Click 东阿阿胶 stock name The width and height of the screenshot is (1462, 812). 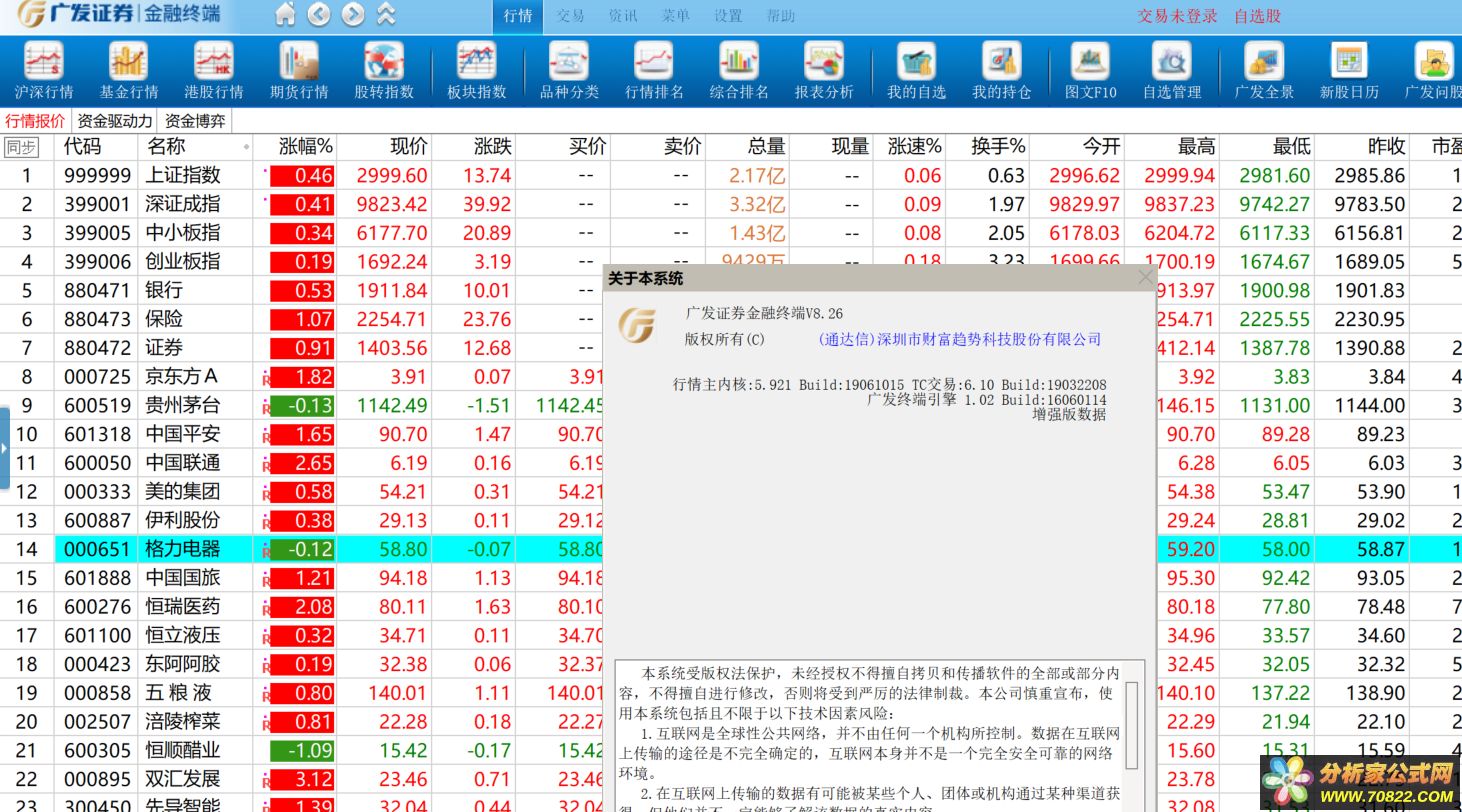[x=183, y=665]
